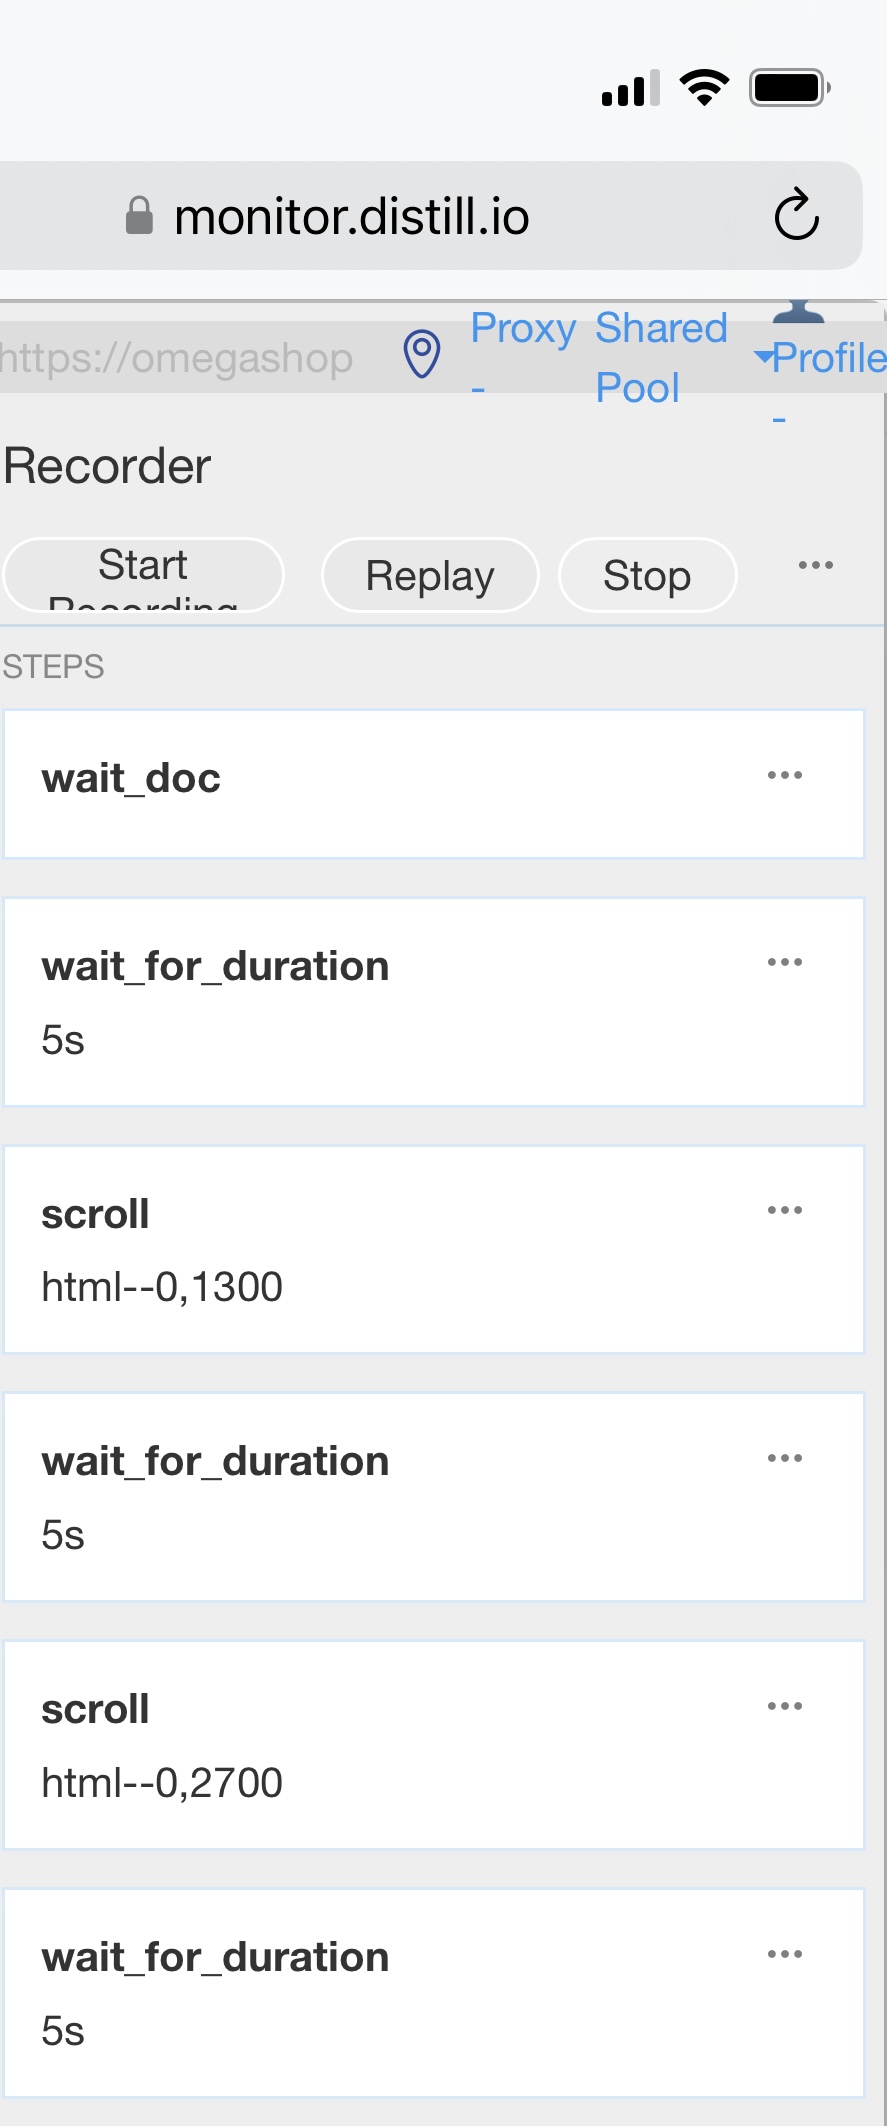This screenshot has height=2126, width=887.
Task: Click the Start Recording button
Action: click(x=144, y=575)
